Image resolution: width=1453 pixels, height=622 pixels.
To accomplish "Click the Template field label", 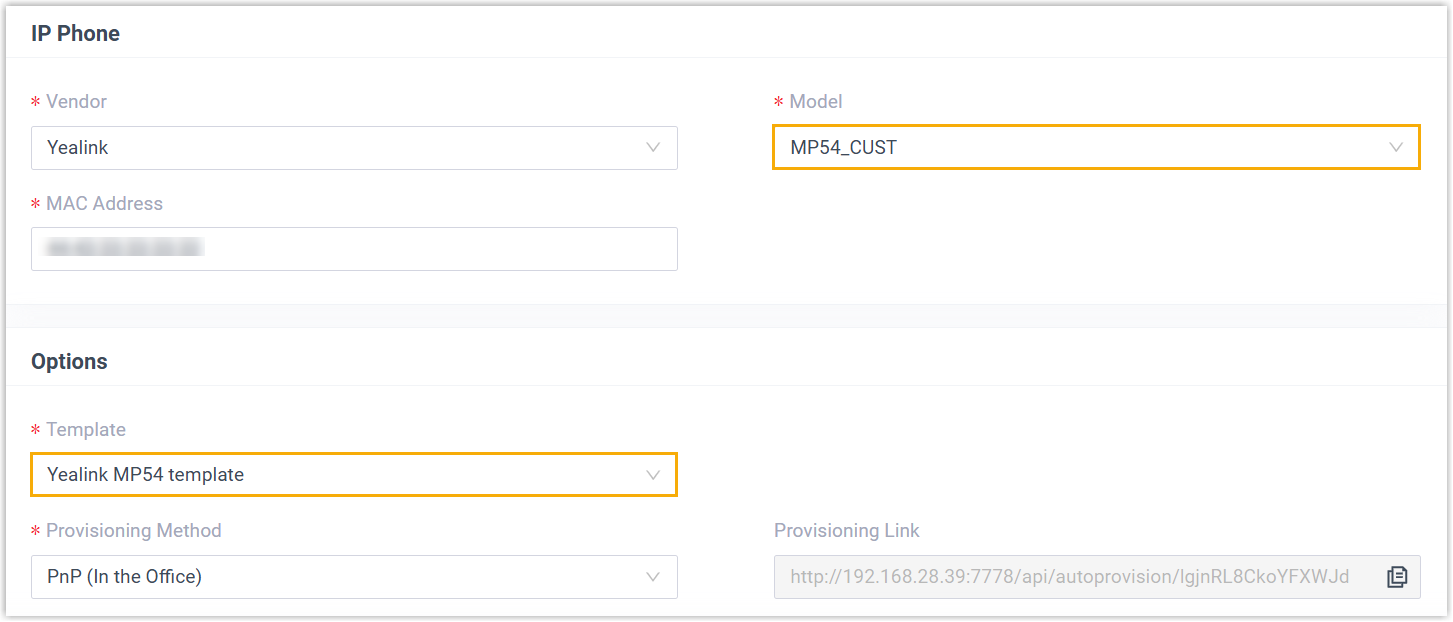I will pyautogui.click(x=86, y=429).
